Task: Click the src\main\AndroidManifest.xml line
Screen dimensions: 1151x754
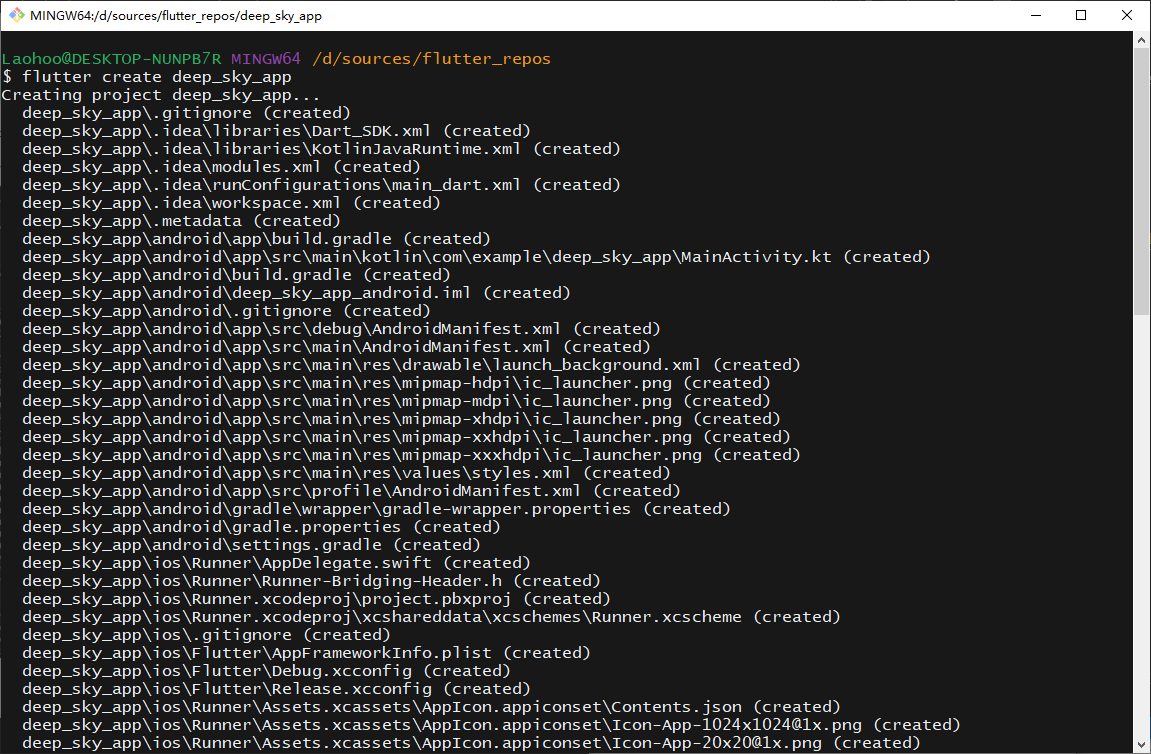Action: tap(336, 347)
